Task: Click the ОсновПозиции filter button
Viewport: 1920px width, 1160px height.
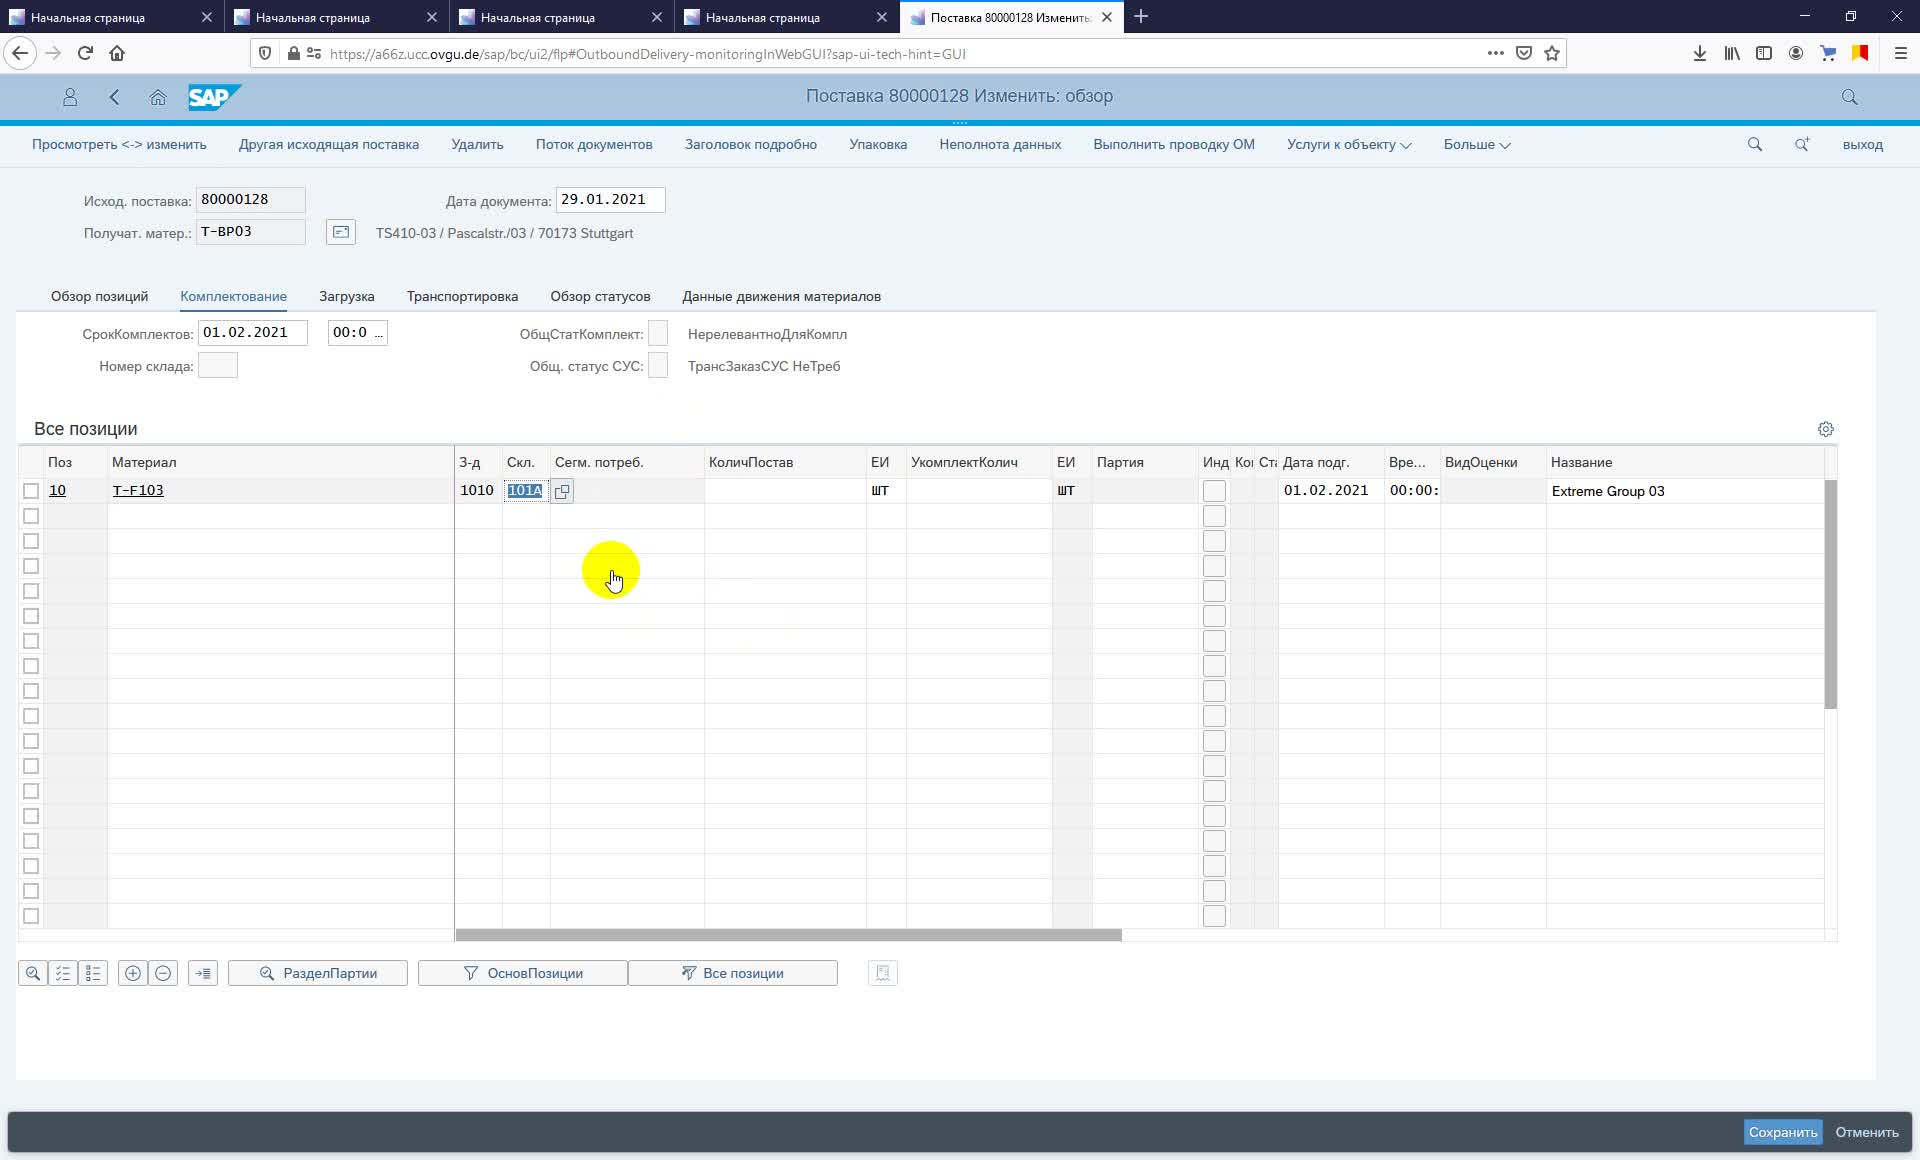Action: pos(523,973)
